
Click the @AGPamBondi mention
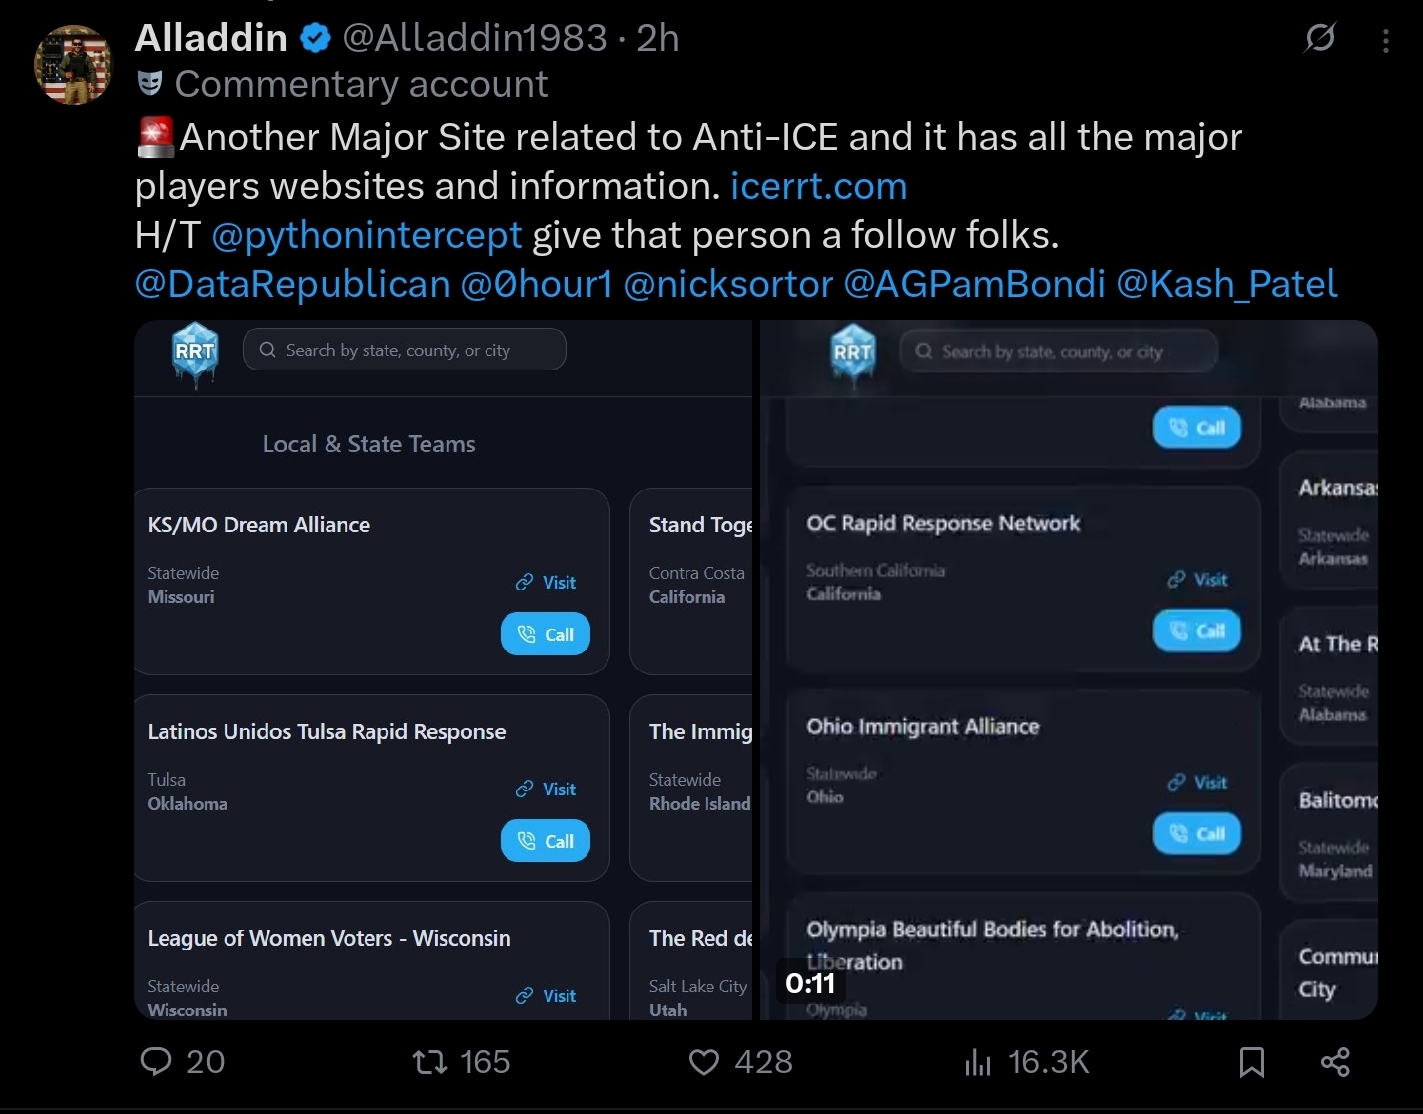pyautogui.click(x=974, y=284)
